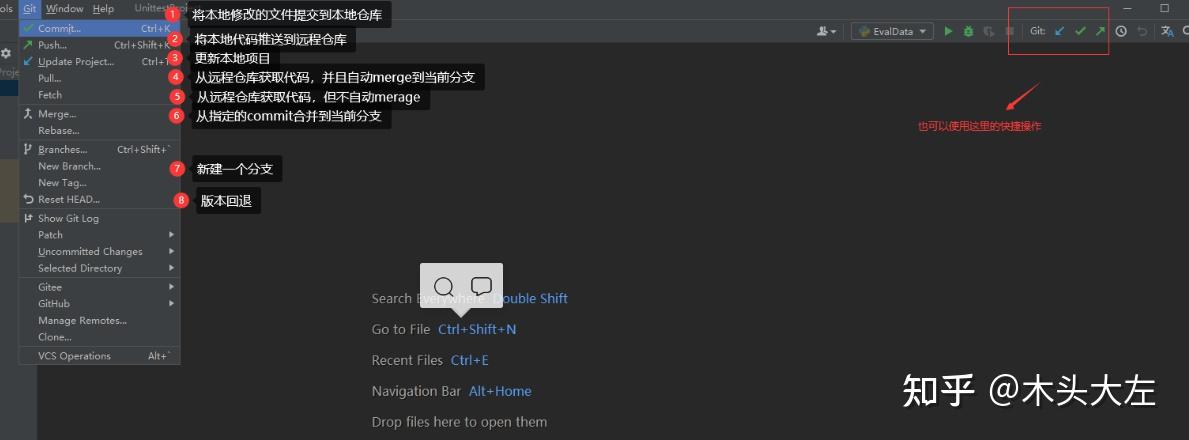This screenshot has height=440, width=1189.
Task: Expand the Uncommitted Changes submenu
Action: pos(100,251)
